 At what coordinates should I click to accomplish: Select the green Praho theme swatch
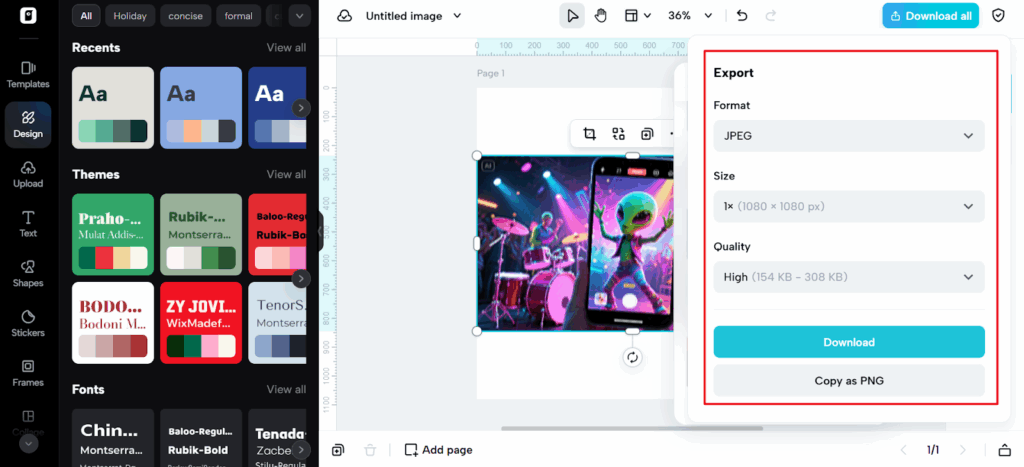(x=113, y=234)
